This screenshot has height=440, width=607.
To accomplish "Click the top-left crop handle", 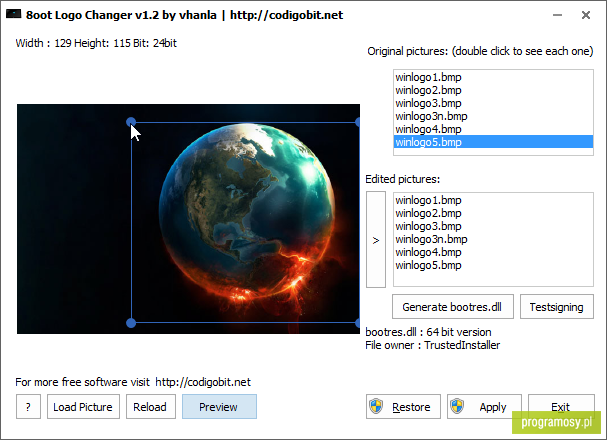I will (x=131, y=122).
